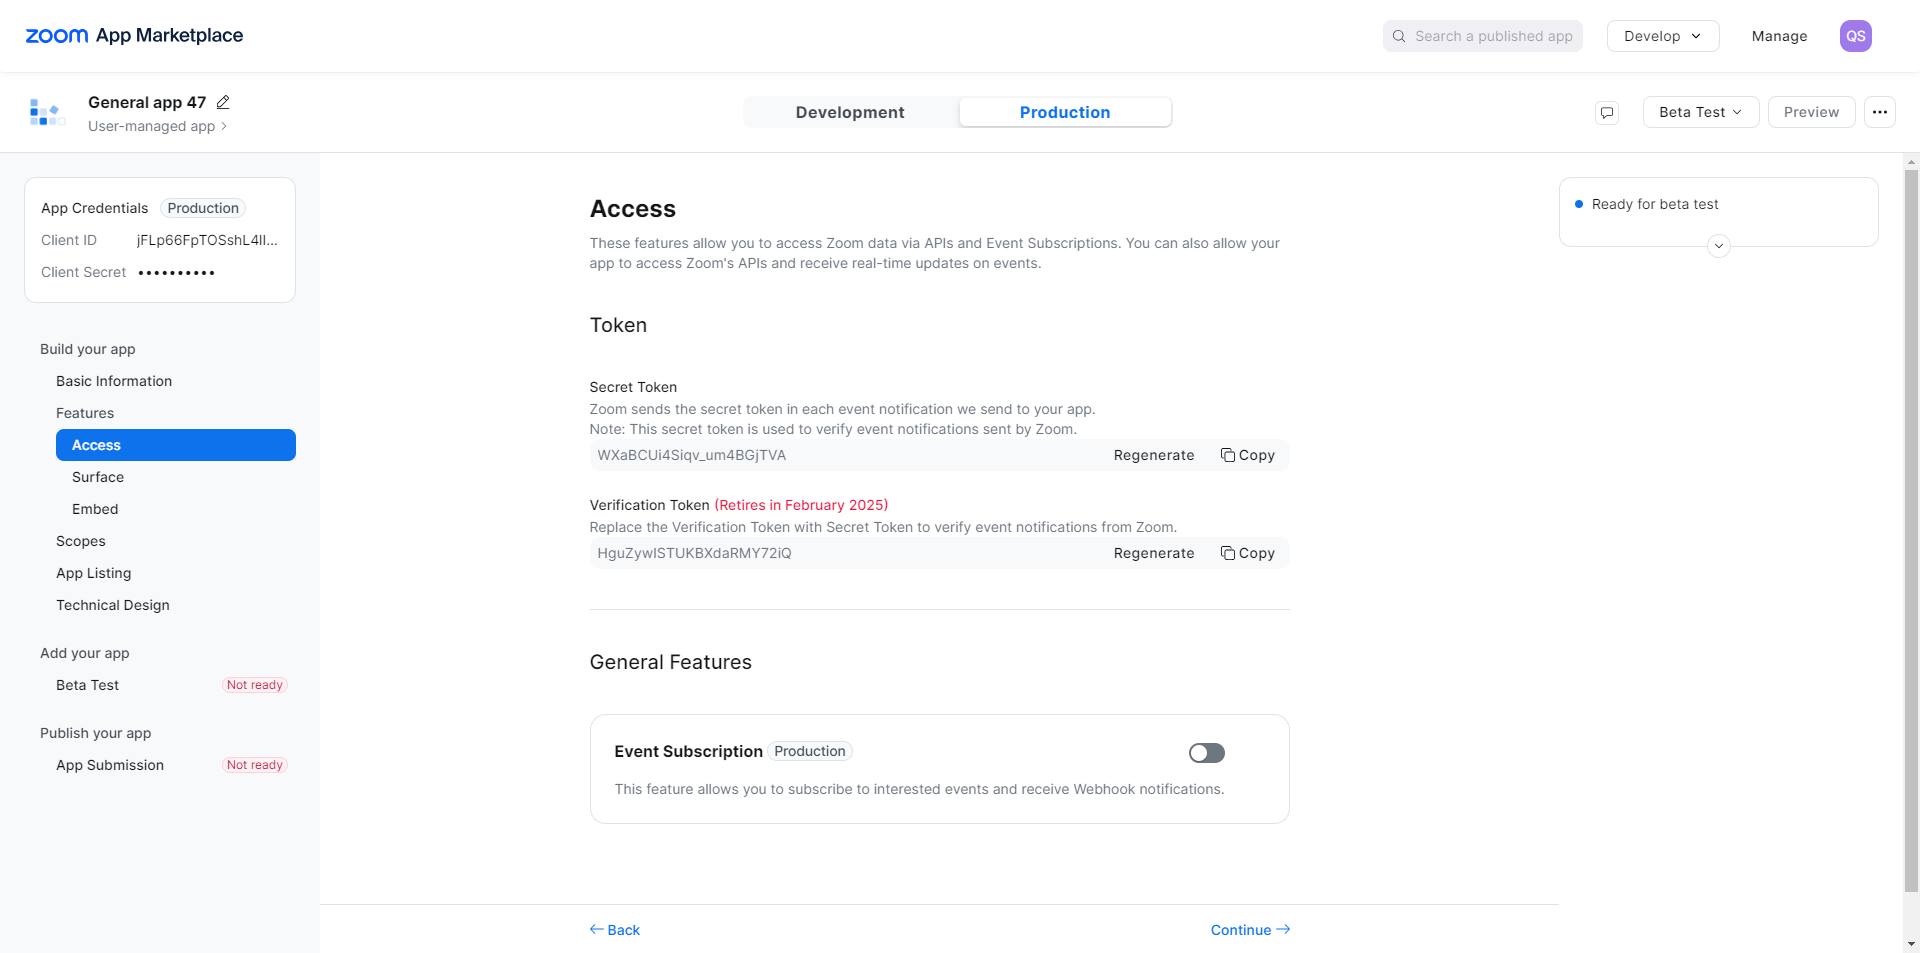The width and height of the screenshot is (1920, 953).
Task: Switch to the Development tab
Action: [x=850, y=112]
